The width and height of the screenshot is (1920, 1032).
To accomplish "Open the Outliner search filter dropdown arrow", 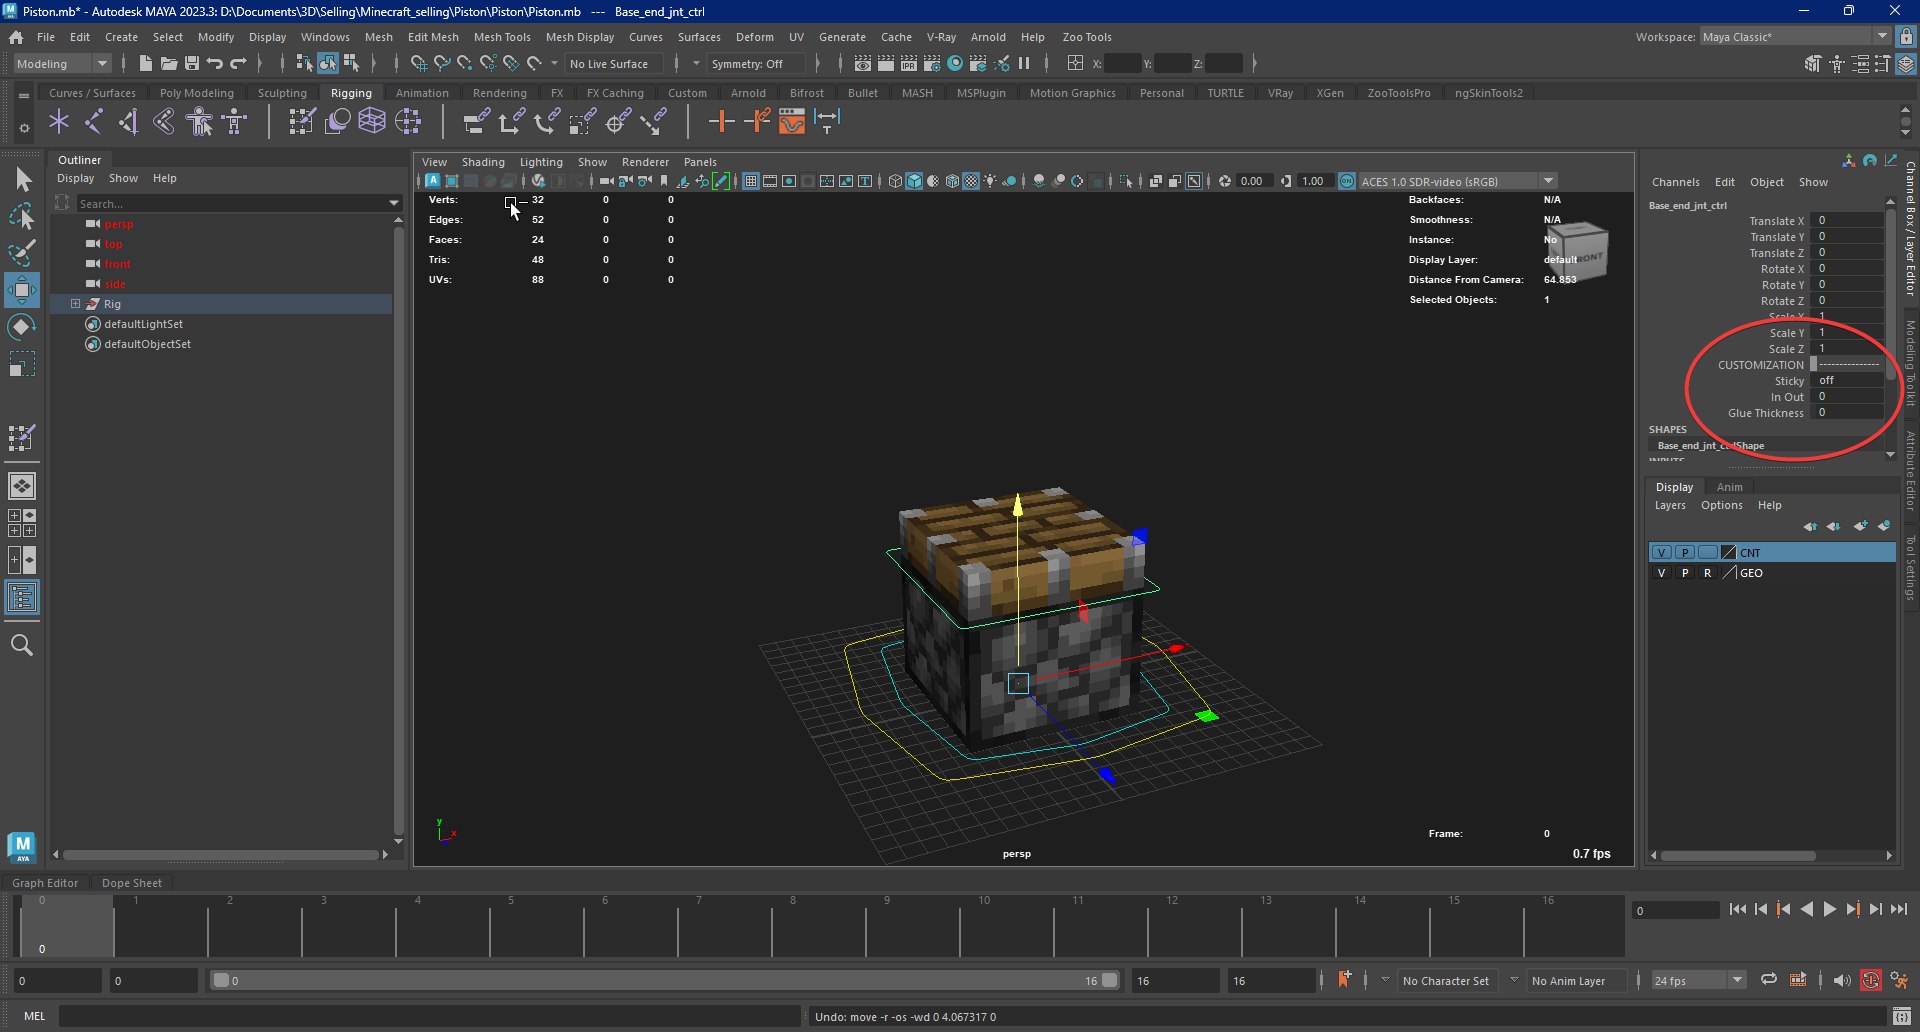I will [394, 203].
